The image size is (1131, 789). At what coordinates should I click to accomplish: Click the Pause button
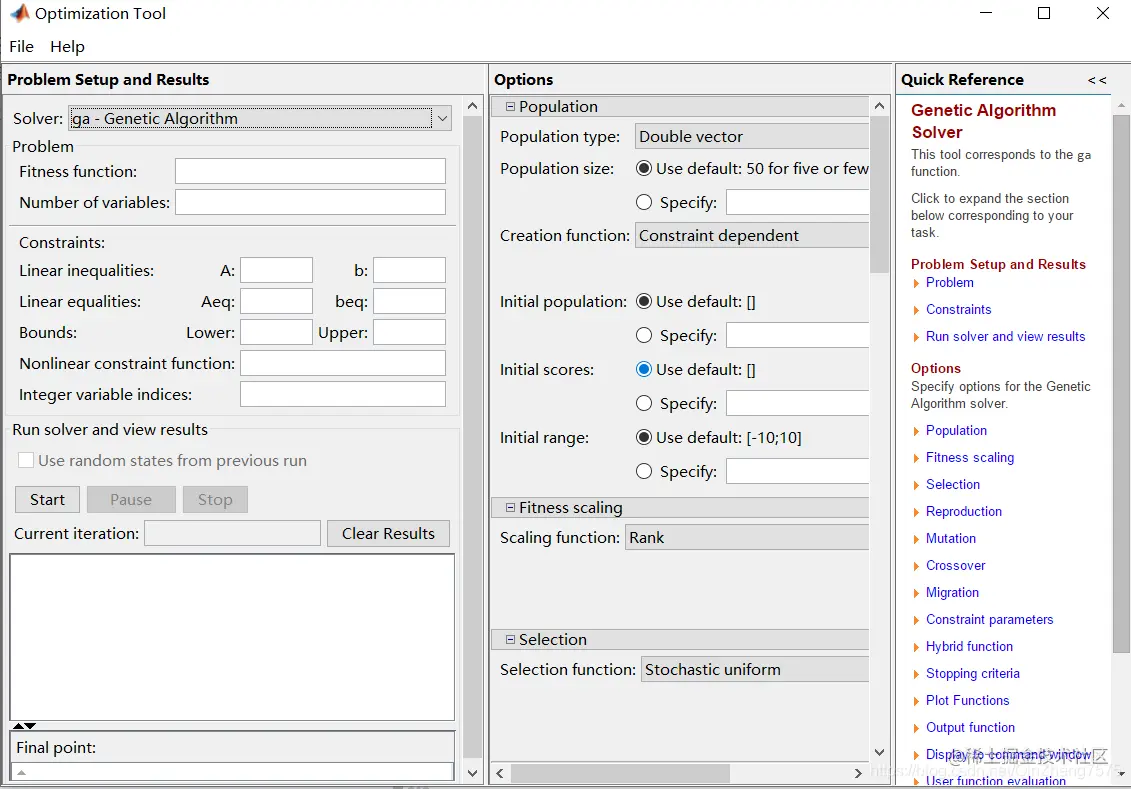(131, 499)
